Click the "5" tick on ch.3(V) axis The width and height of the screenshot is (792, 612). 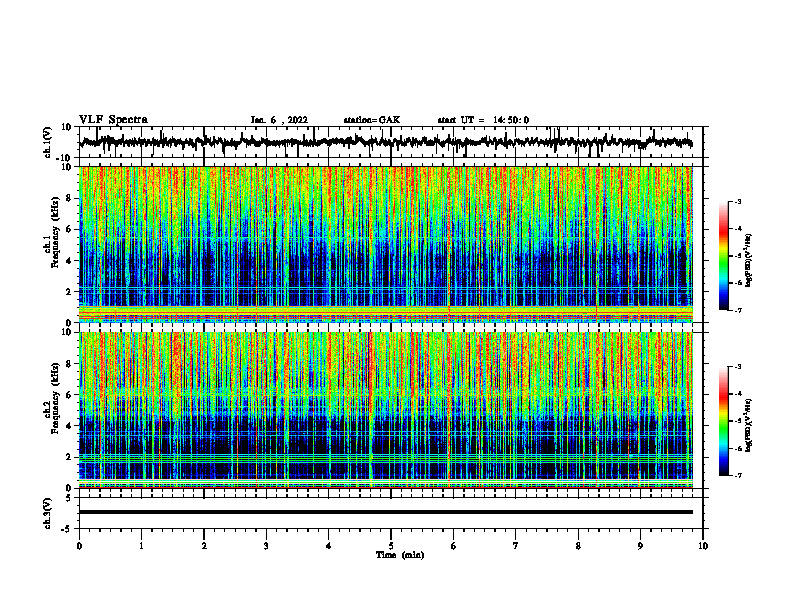click(69, 498)
